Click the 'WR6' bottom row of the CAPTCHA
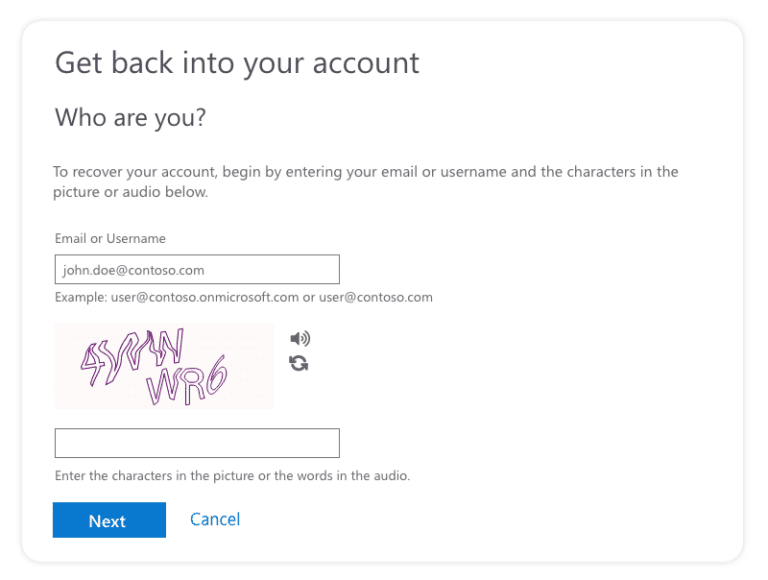Viewport: 768px width, 580px height. tap(187, 382)
